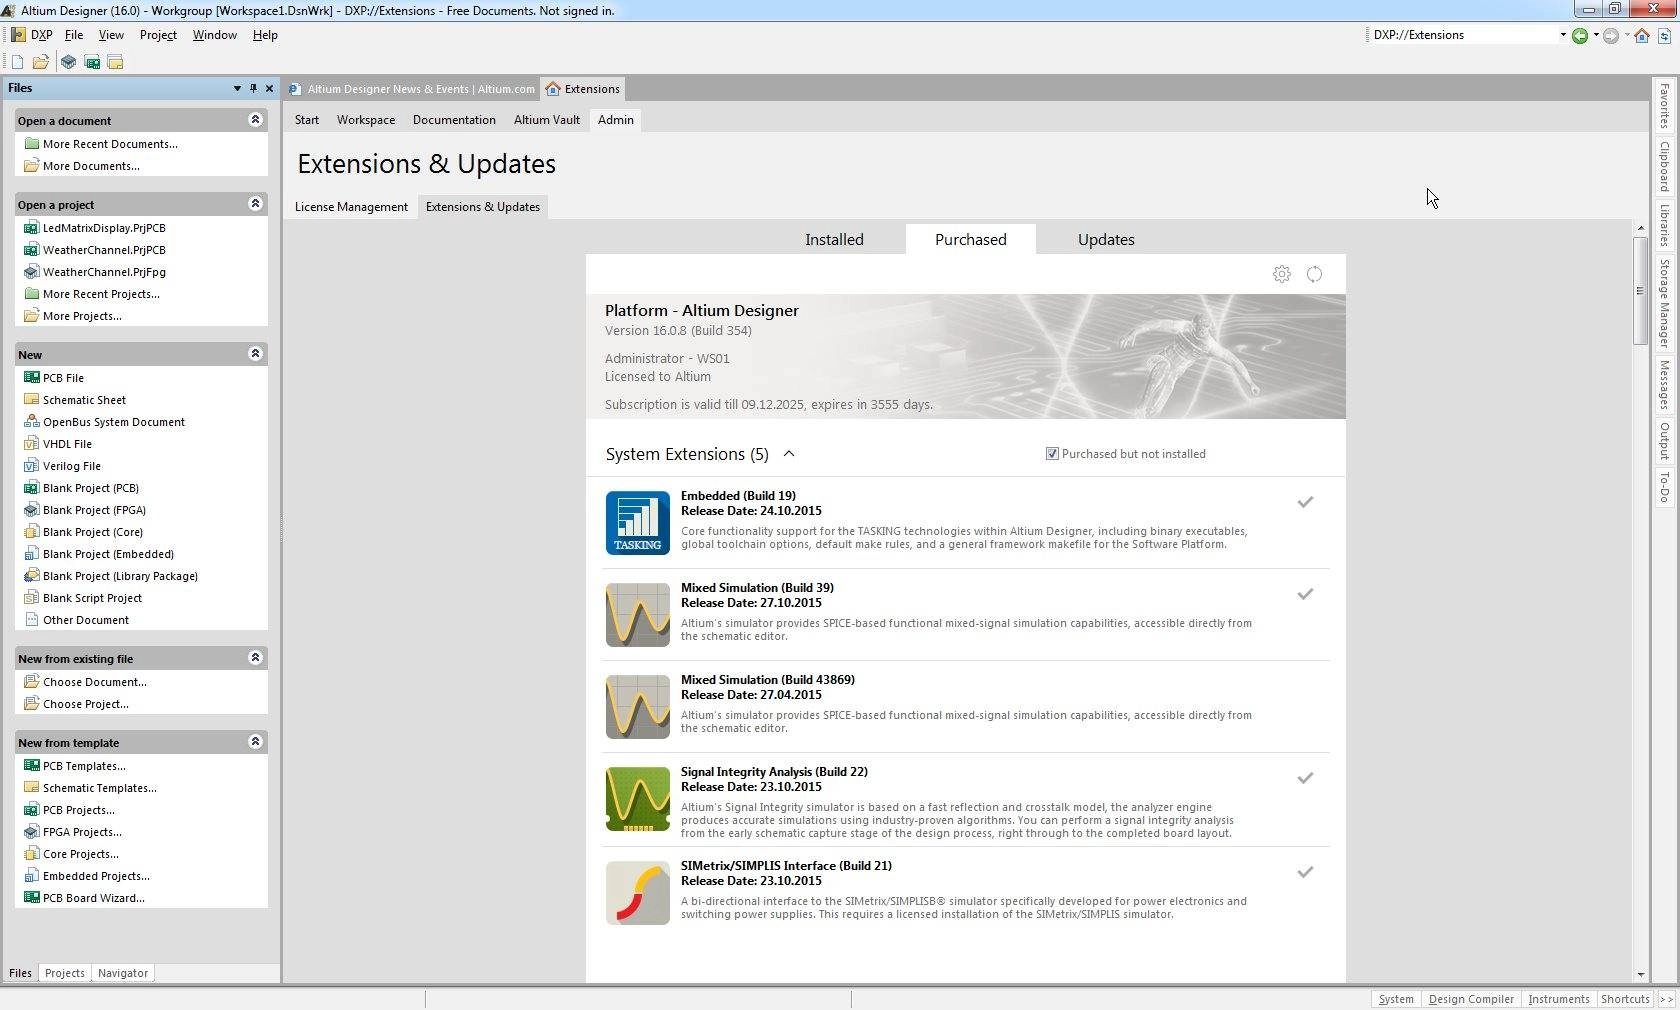
Task: Click the VHDL File icon
Action: 31,443
